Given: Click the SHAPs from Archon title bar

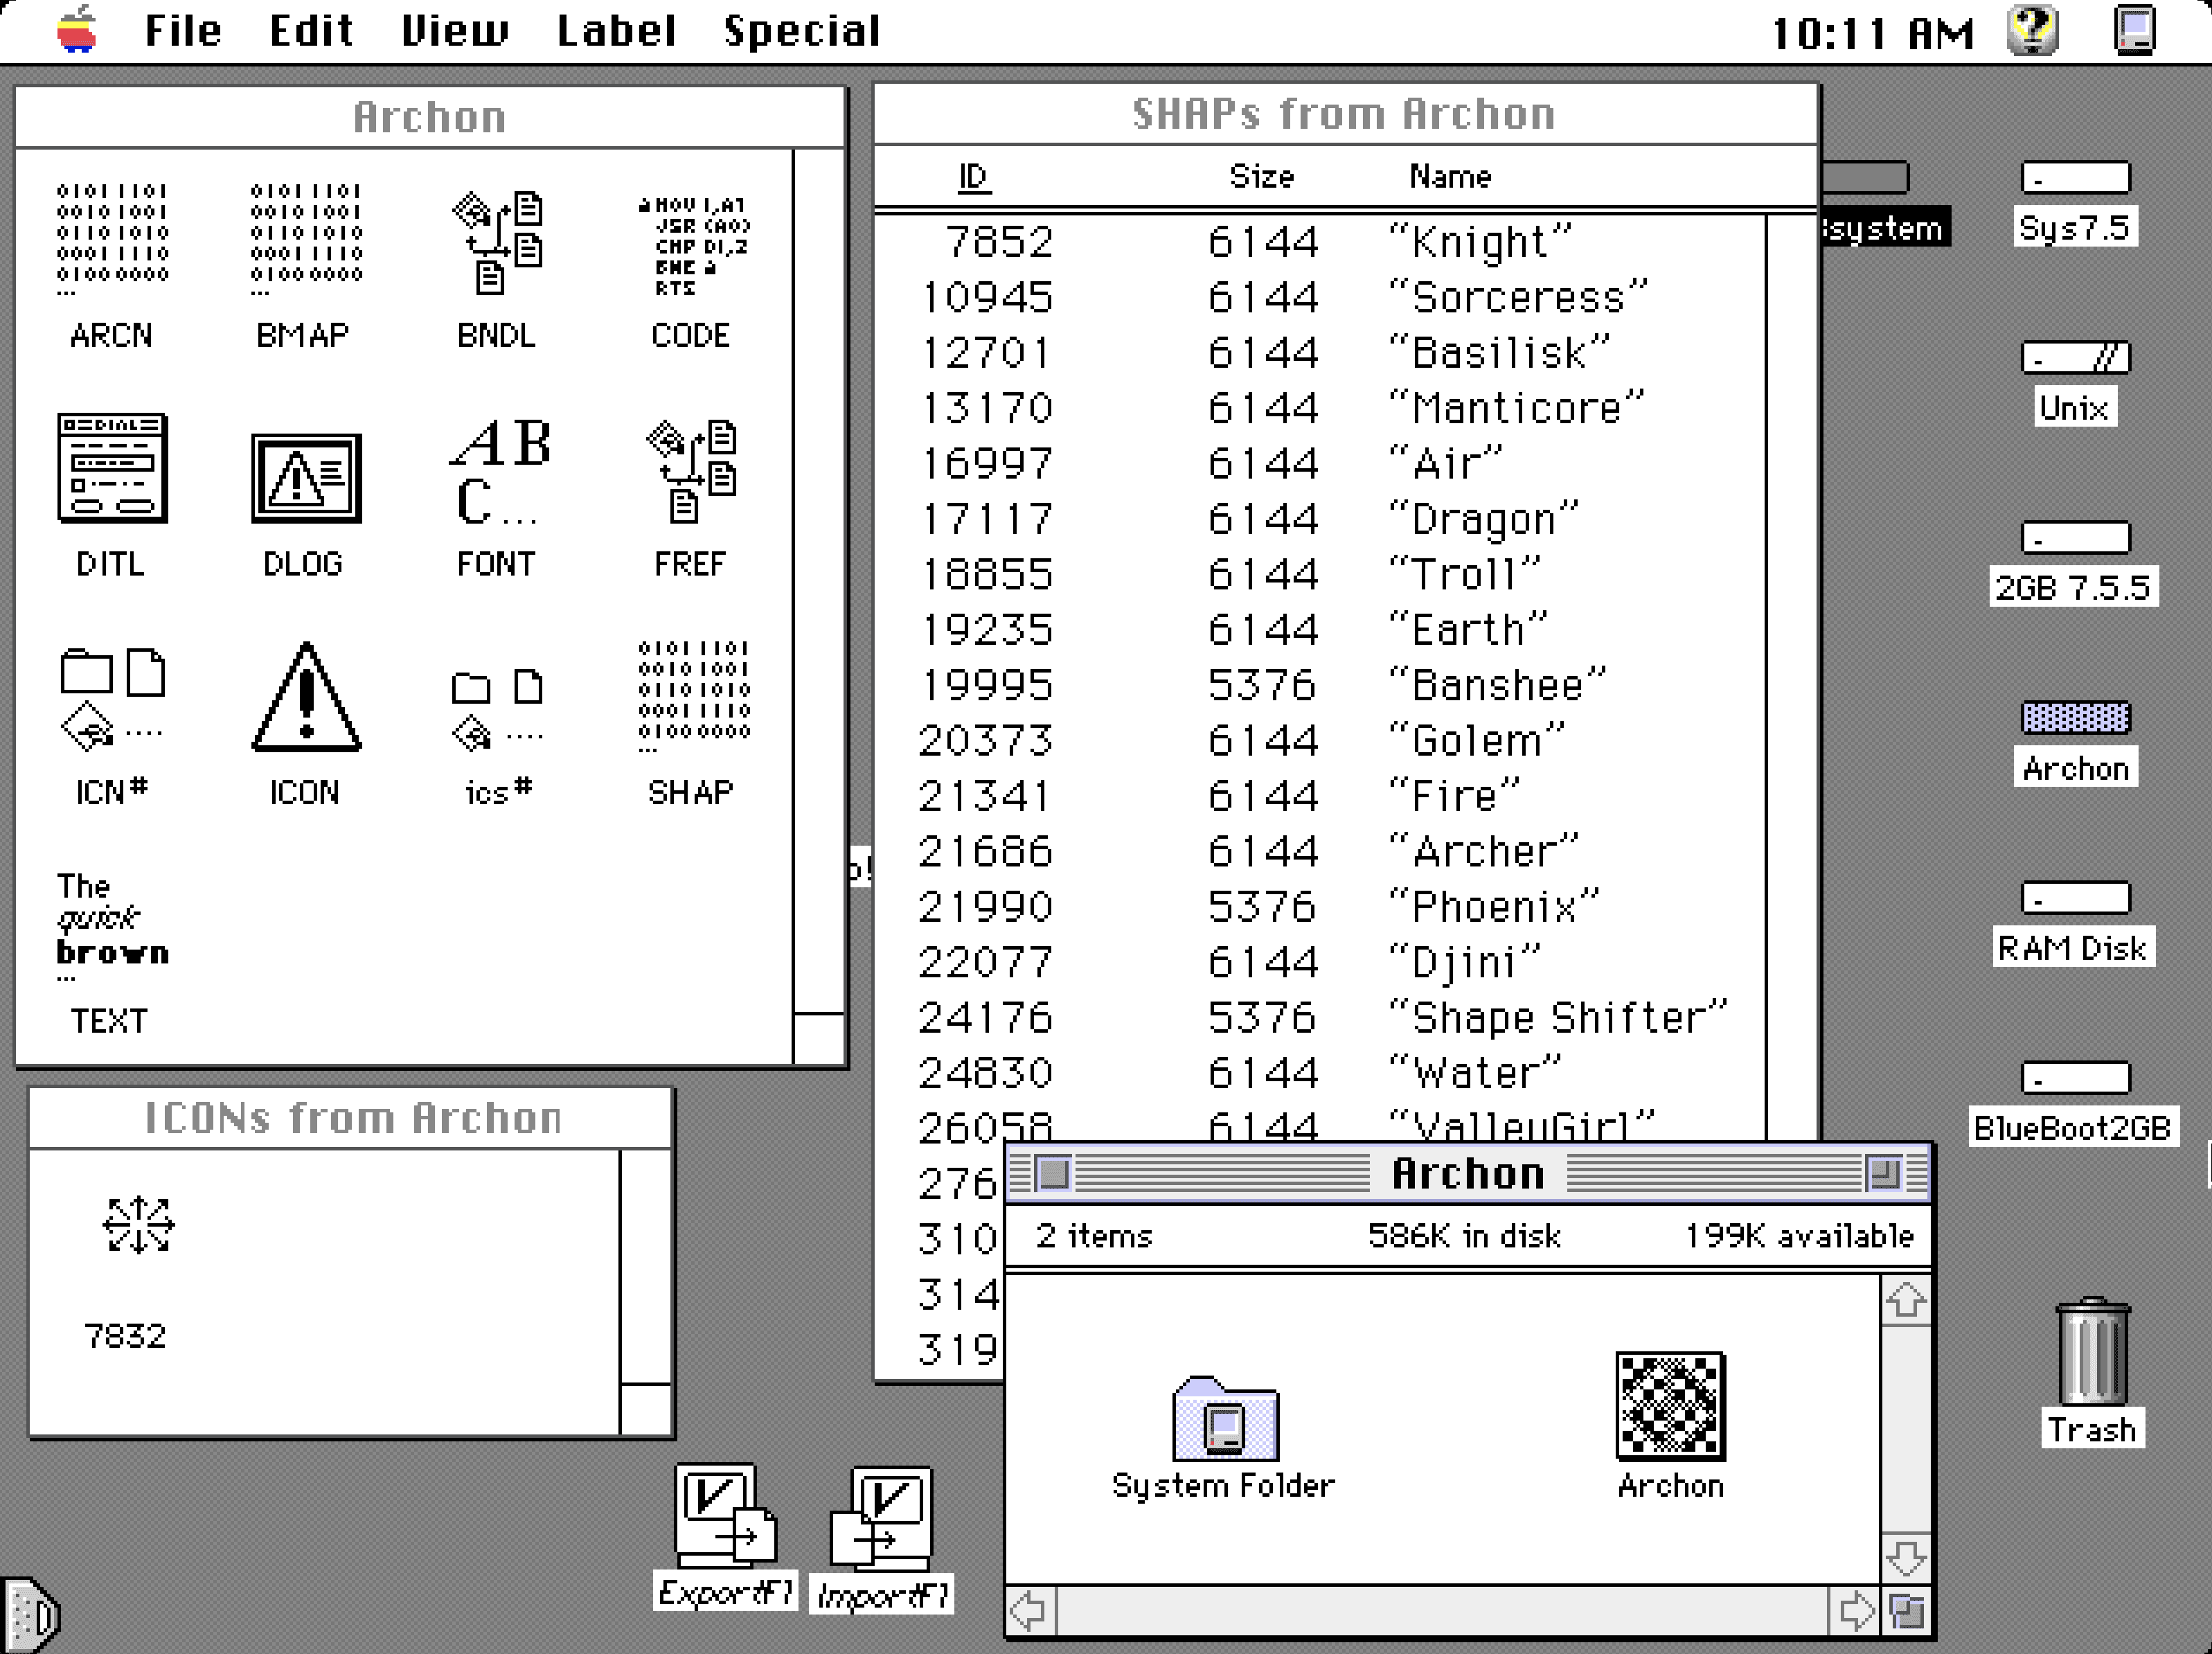Looking at the screenshot, I should click(1345, 114).
